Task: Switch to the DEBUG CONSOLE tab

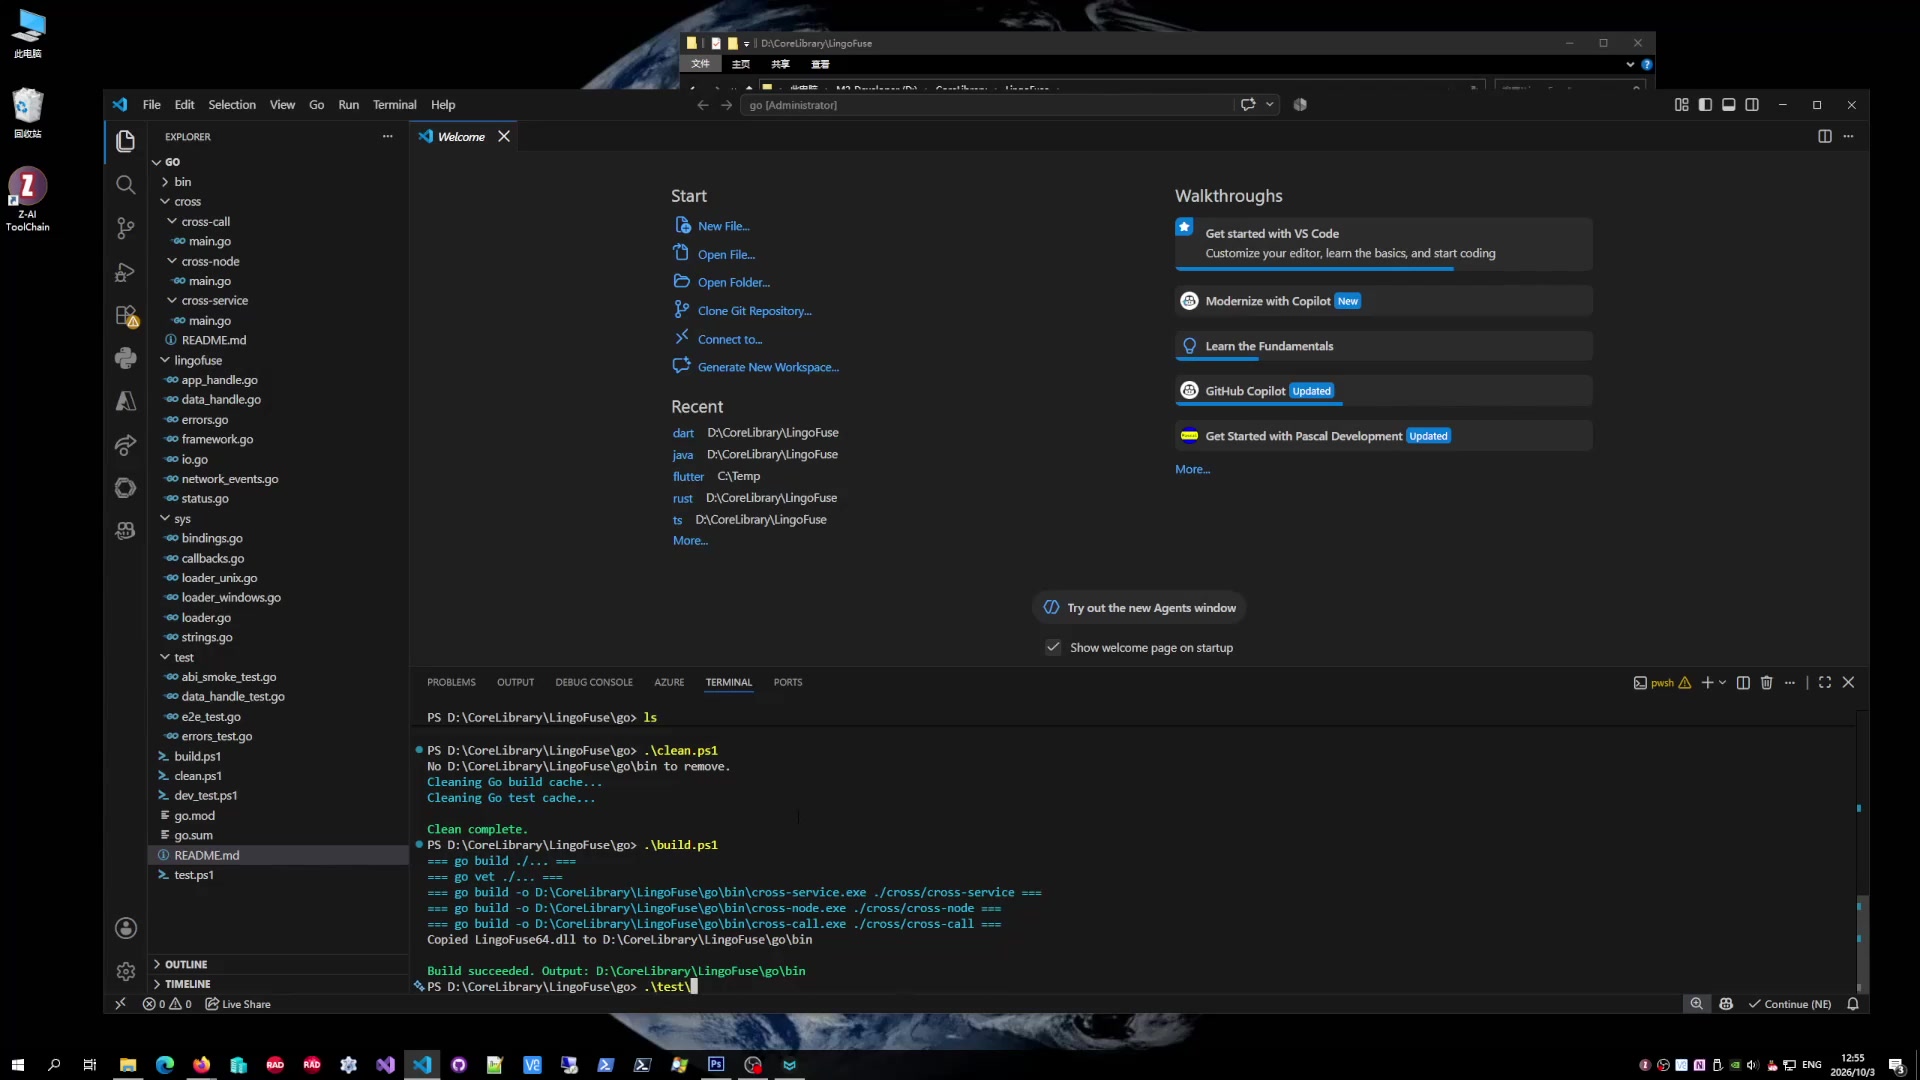Action: click(594, 682)
